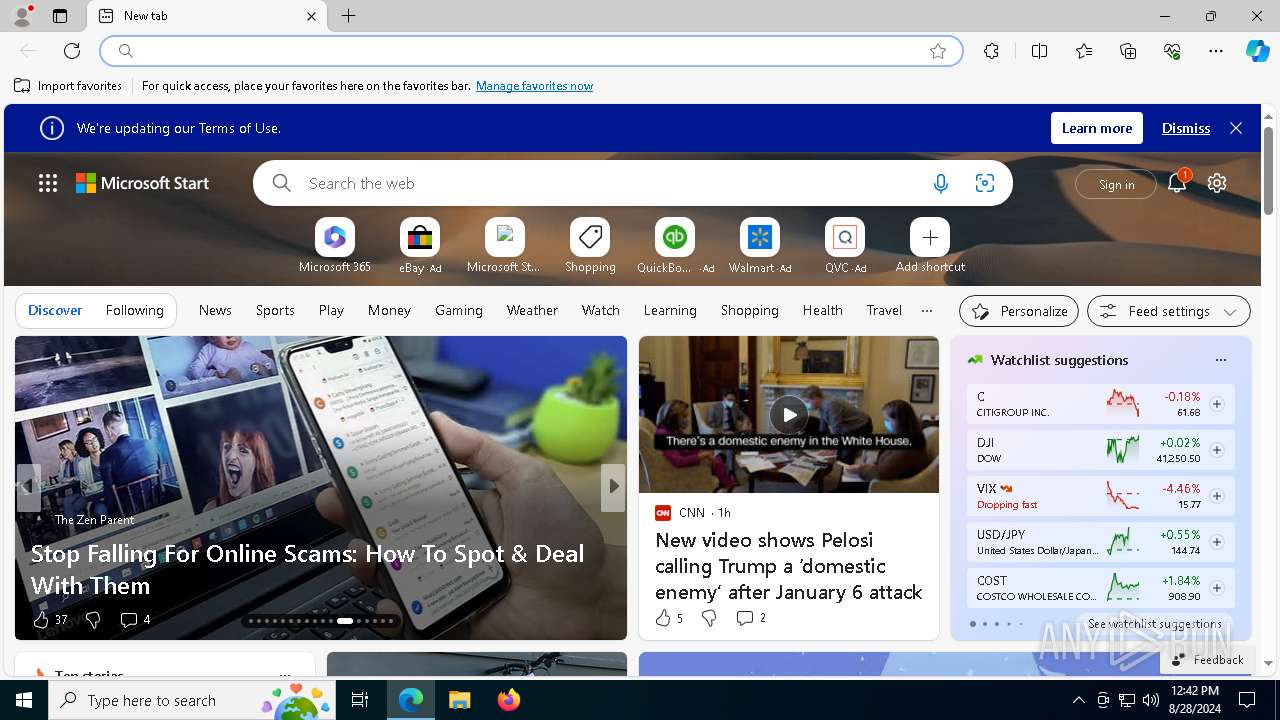
Task: Open a new tab with the plus button
Action: click(x=348, y=16)
